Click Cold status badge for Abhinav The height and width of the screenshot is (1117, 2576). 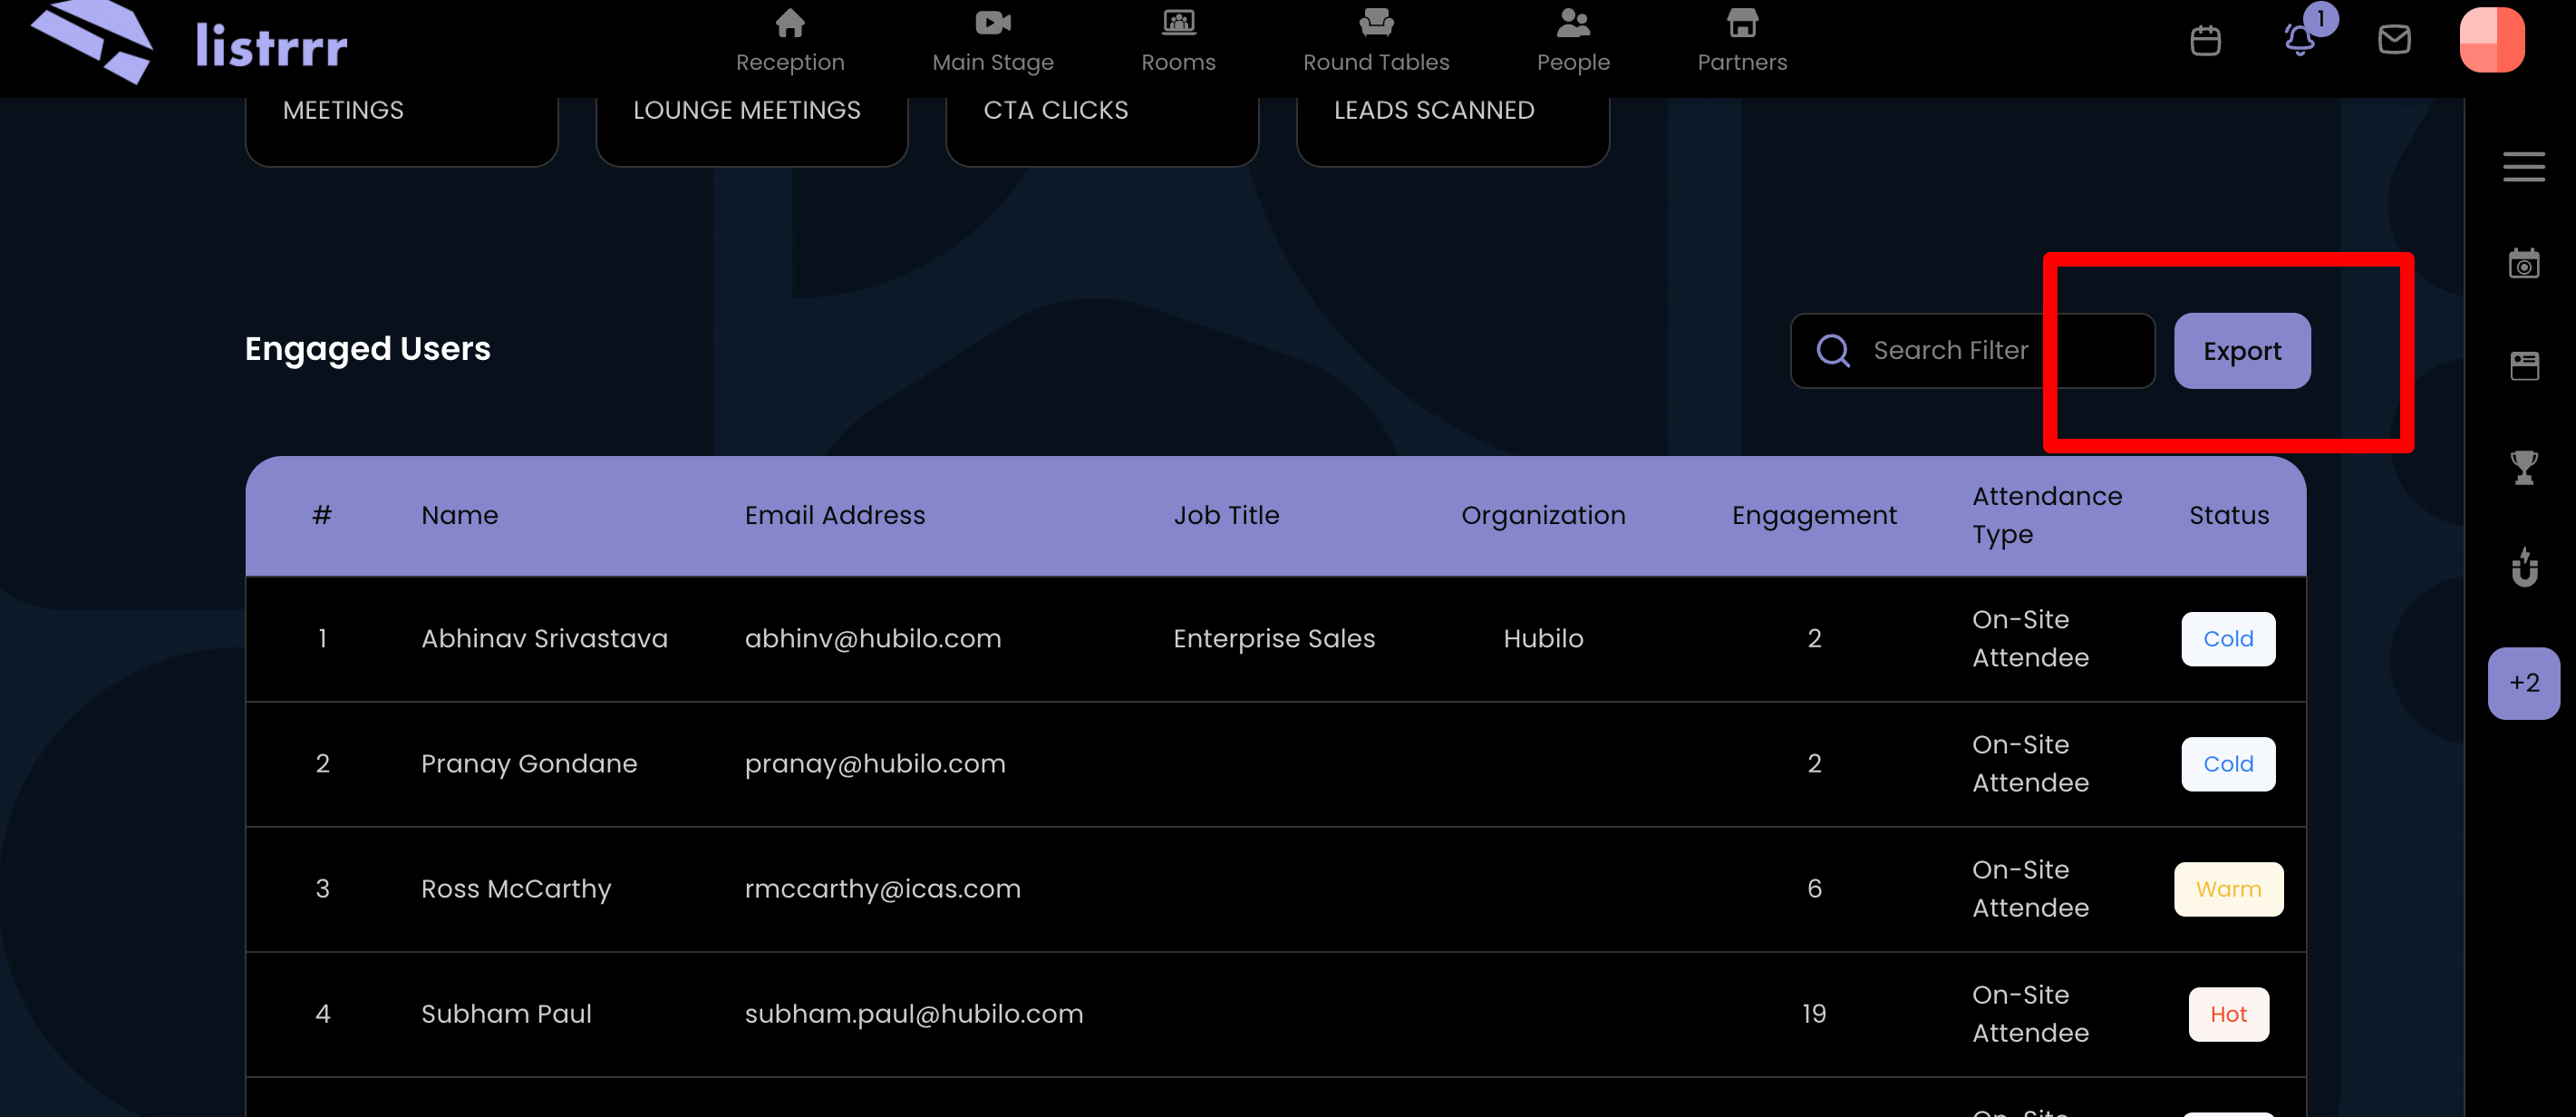[2228, 639]
